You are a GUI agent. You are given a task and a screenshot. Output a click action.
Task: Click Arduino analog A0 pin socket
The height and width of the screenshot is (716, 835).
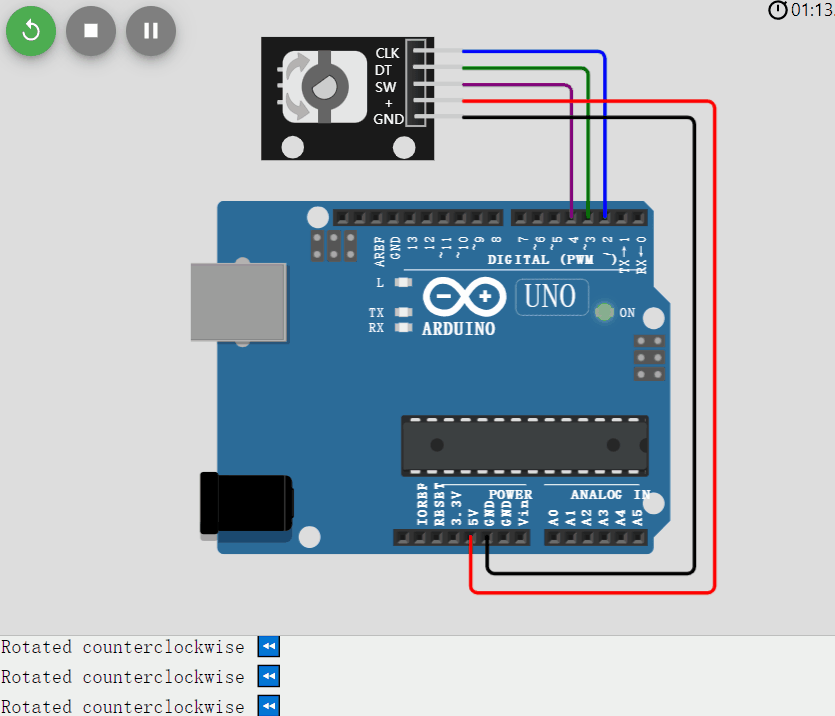coord(554,538)
